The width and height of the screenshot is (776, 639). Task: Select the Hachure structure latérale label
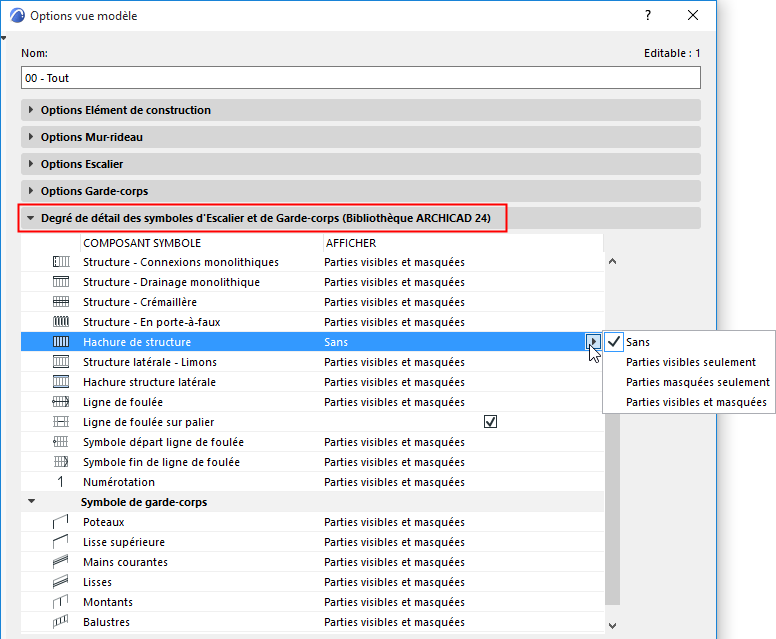(149, 382)
